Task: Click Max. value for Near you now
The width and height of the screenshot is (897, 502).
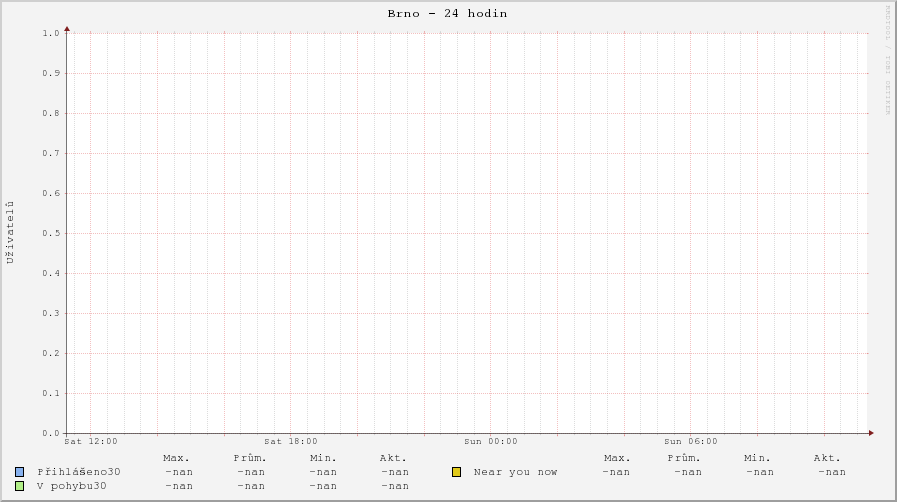Action: [616, 472]
